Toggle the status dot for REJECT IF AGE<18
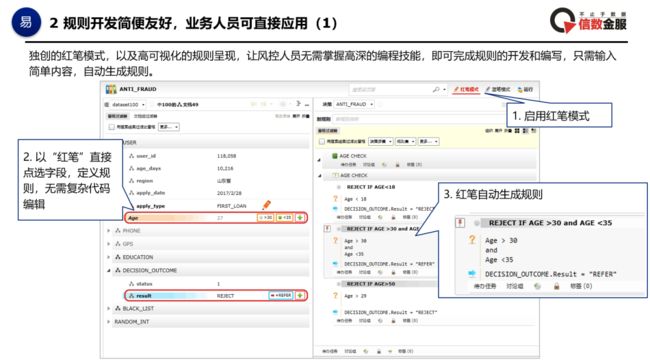The image size is (650, 364). click(339, 187)
